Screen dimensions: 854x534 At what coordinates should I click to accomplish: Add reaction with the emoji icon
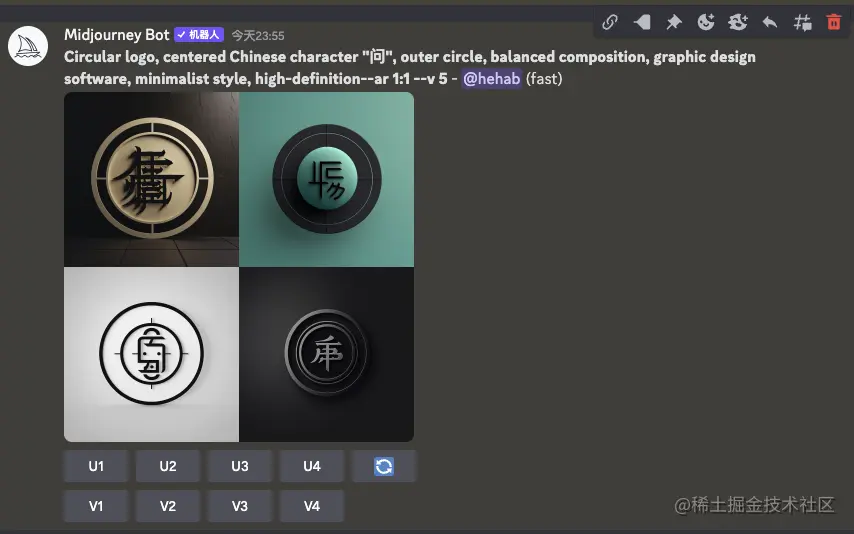click(706, 22)
